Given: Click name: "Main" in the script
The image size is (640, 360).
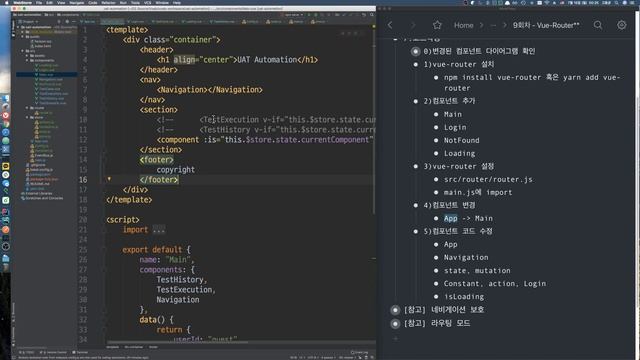Looking at the screenshot, I should click(x=167, y=260).
